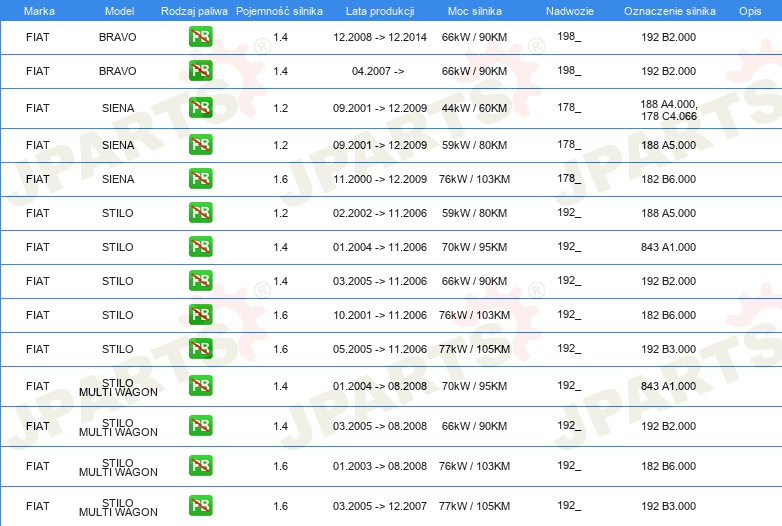Click SIENA model in 76kW / 103KM row

[118, 179]
